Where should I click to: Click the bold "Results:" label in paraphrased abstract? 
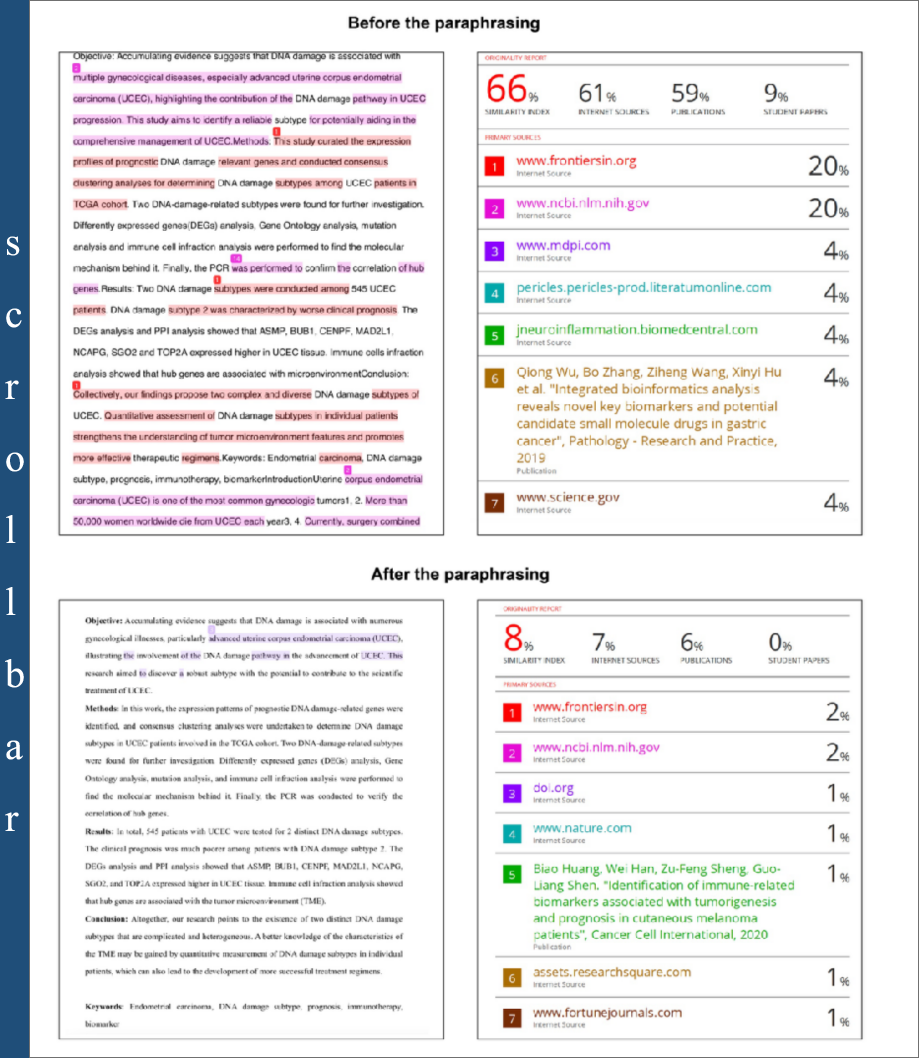click(99, 831)
